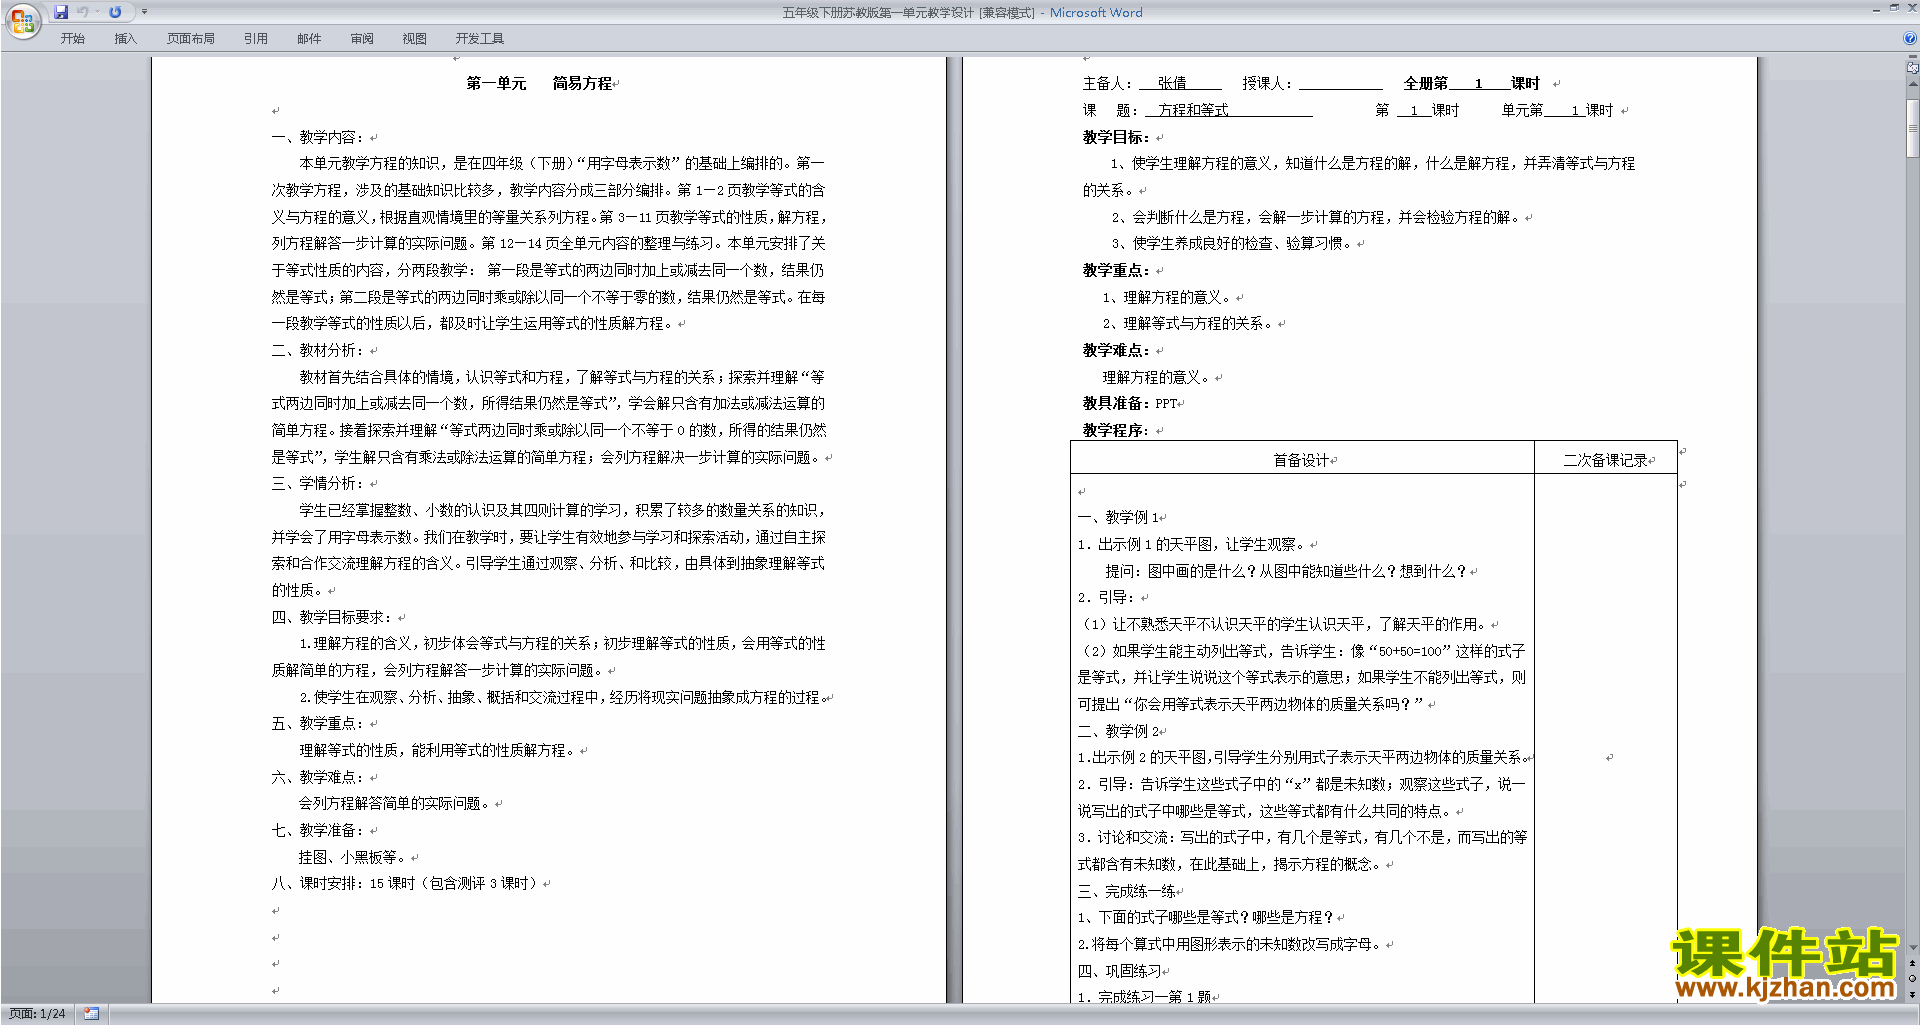Click the blank field after 授课人
Screen dimensions: 1920x1025
click(1340, 84)
